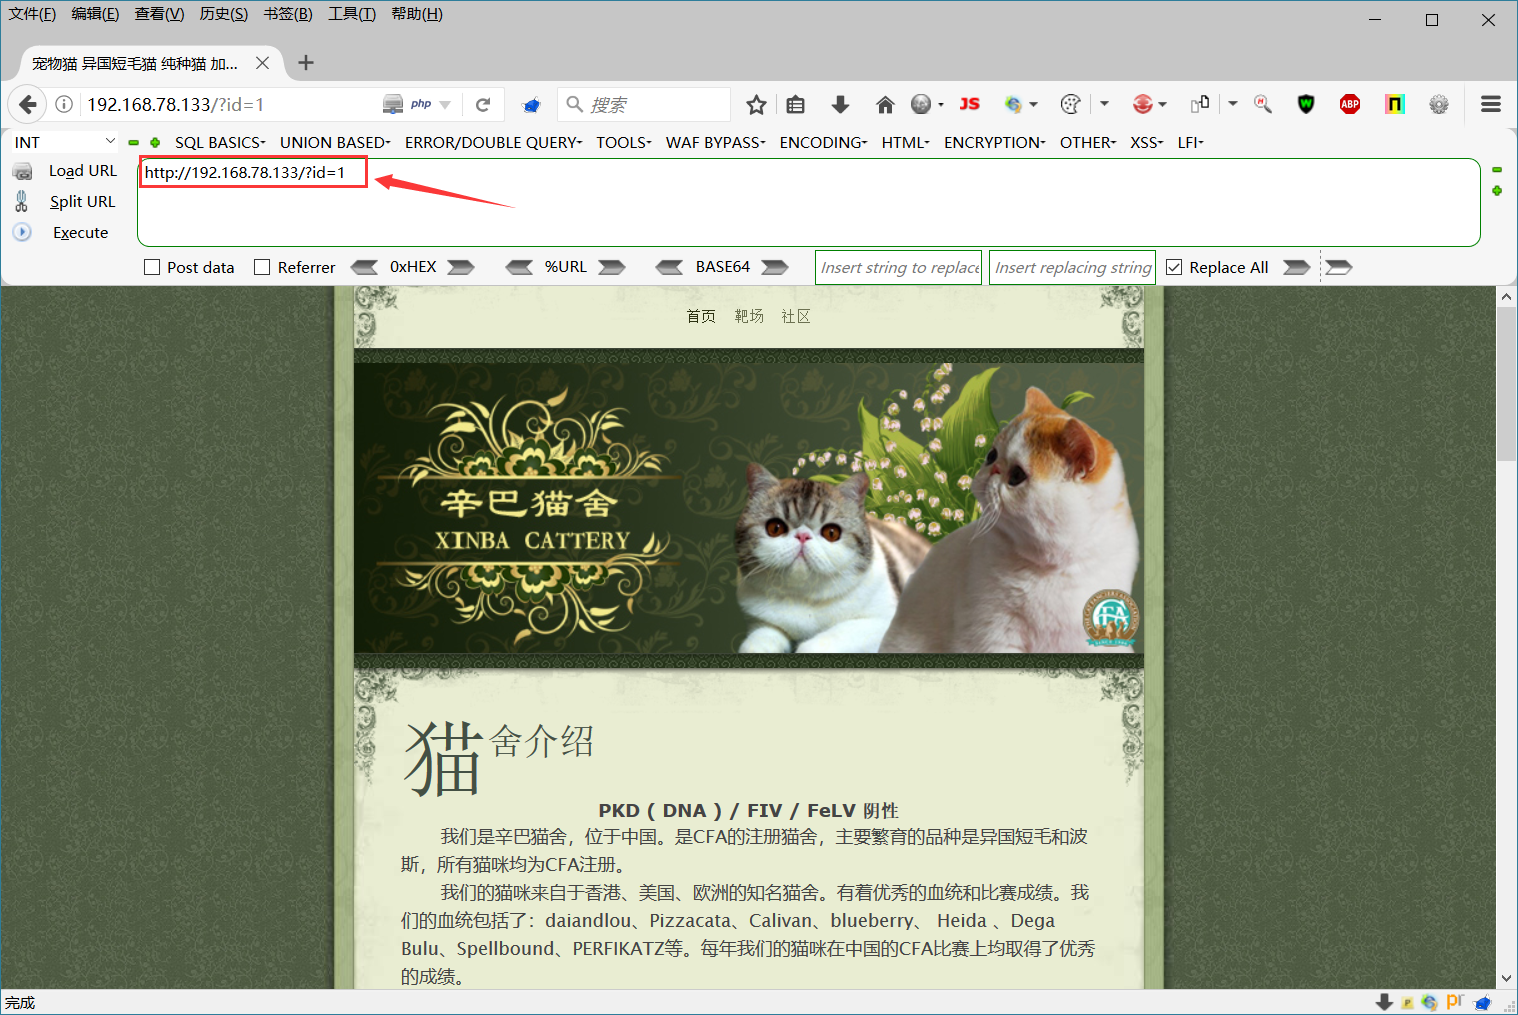Click the red user-agent switcher icon

tap(1143, 104)
